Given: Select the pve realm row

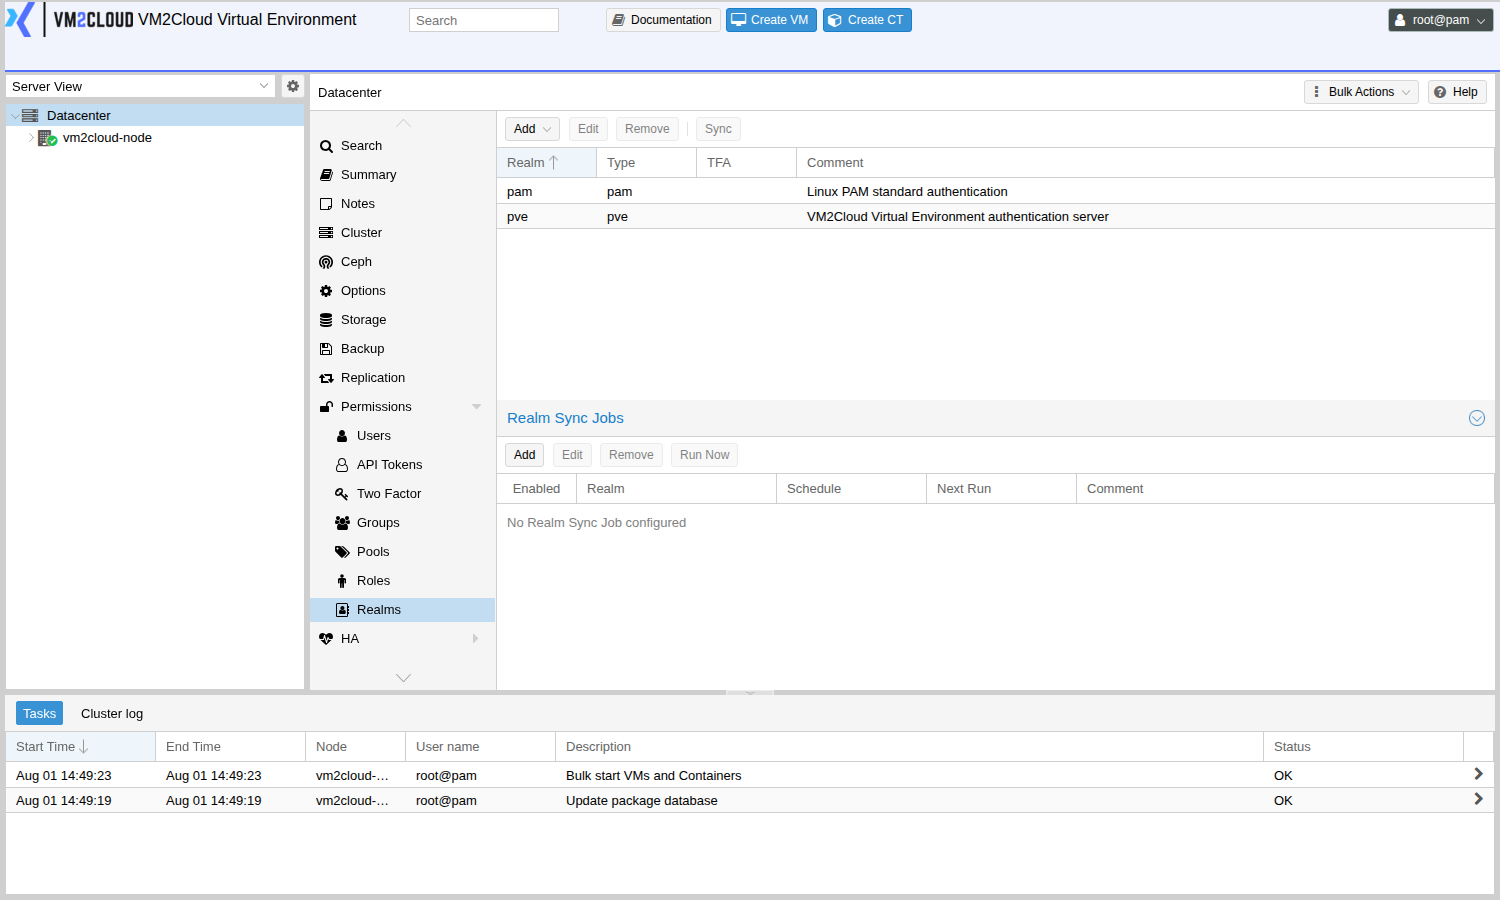Looking at the screenshot, I should pyautogui.click(x=995, y=217).
